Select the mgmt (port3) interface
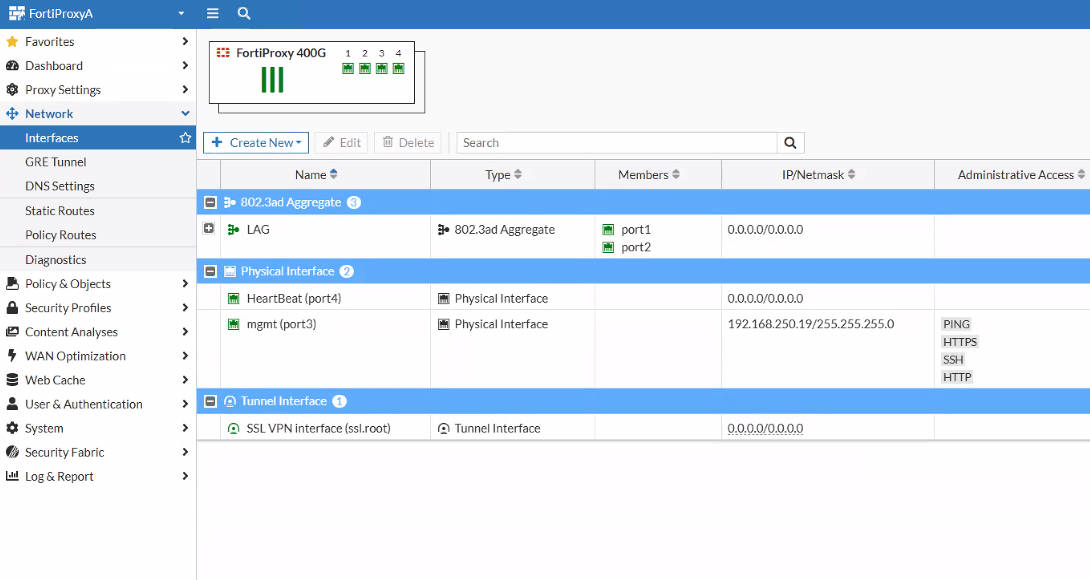1090x580 pixels. point(282,324)
